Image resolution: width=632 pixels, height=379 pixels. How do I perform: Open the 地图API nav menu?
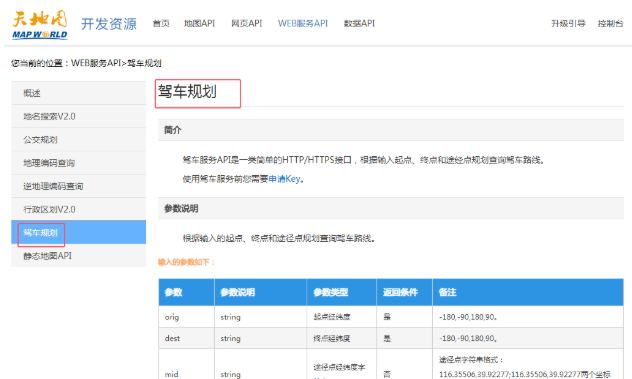[x=200, y=23]
